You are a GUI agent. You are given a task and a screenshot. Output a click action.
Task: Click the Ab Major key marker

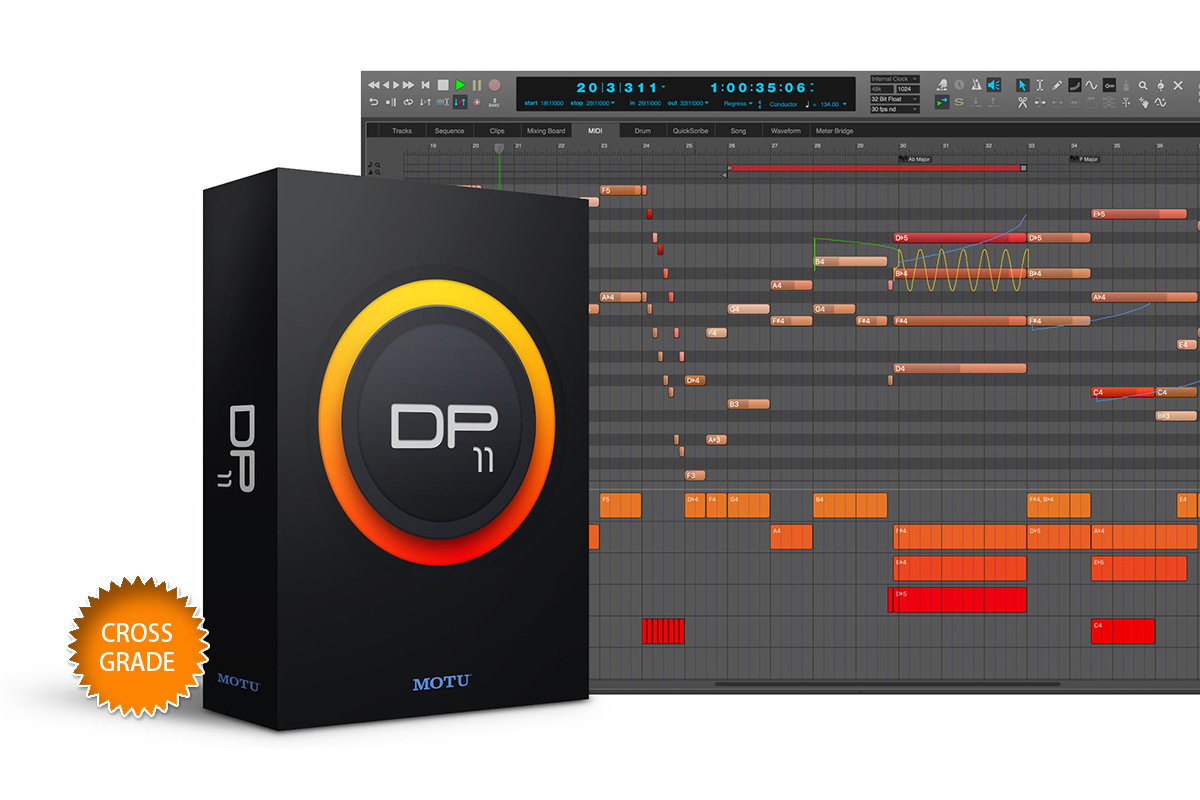click(x=915, y=159)
